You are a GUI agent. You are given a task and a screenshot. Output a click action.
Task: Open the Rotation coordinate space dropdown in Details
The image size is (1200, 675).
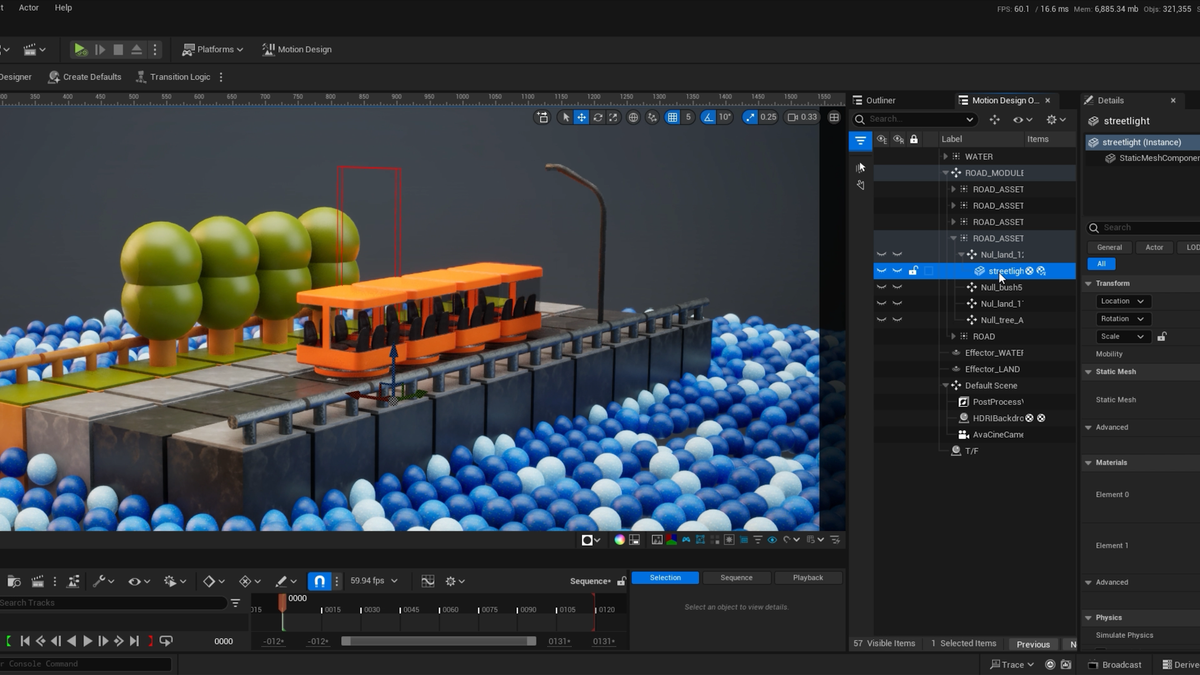point(1124,318)
